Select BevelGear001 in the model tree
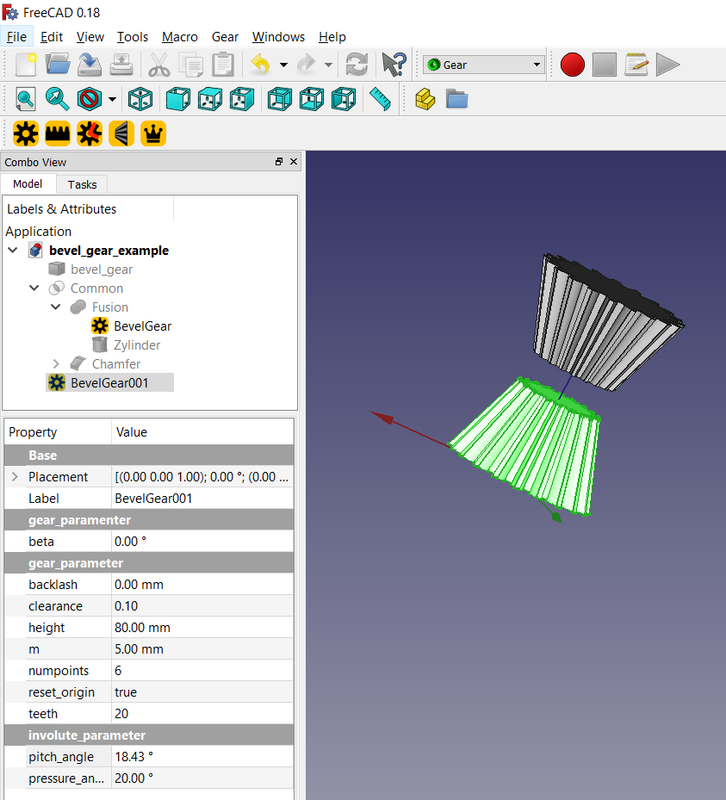This screenshot has width=726, height=800. click(x=110, y=383)
